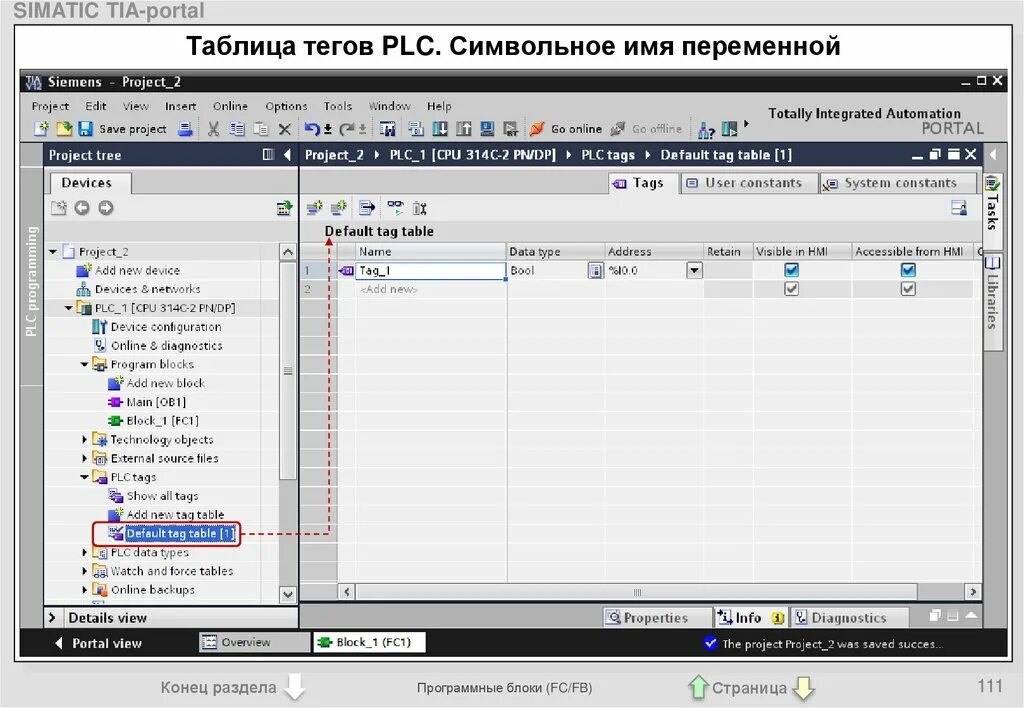Open the Properties tab in inspector
Image resolution: width=1024 pixels, height=708 pixels.
coord(656,617)
